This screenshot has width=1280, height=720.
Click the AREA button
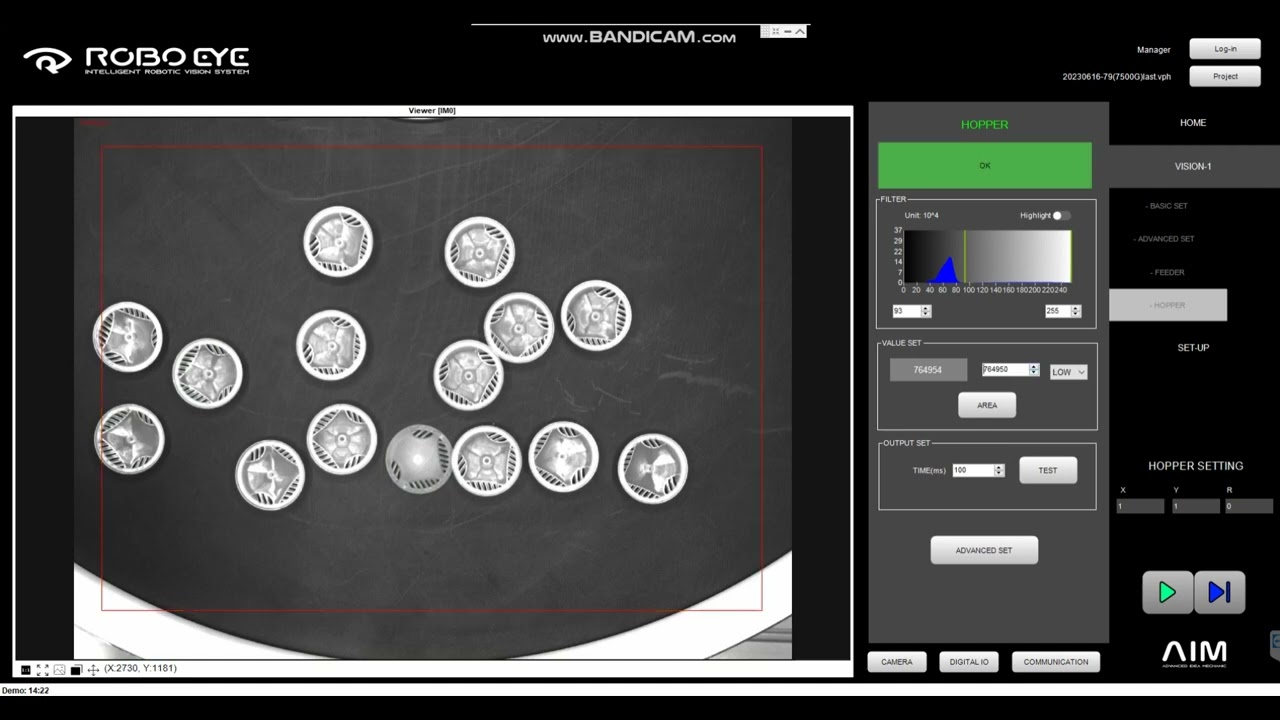click(x=987, y=405)
